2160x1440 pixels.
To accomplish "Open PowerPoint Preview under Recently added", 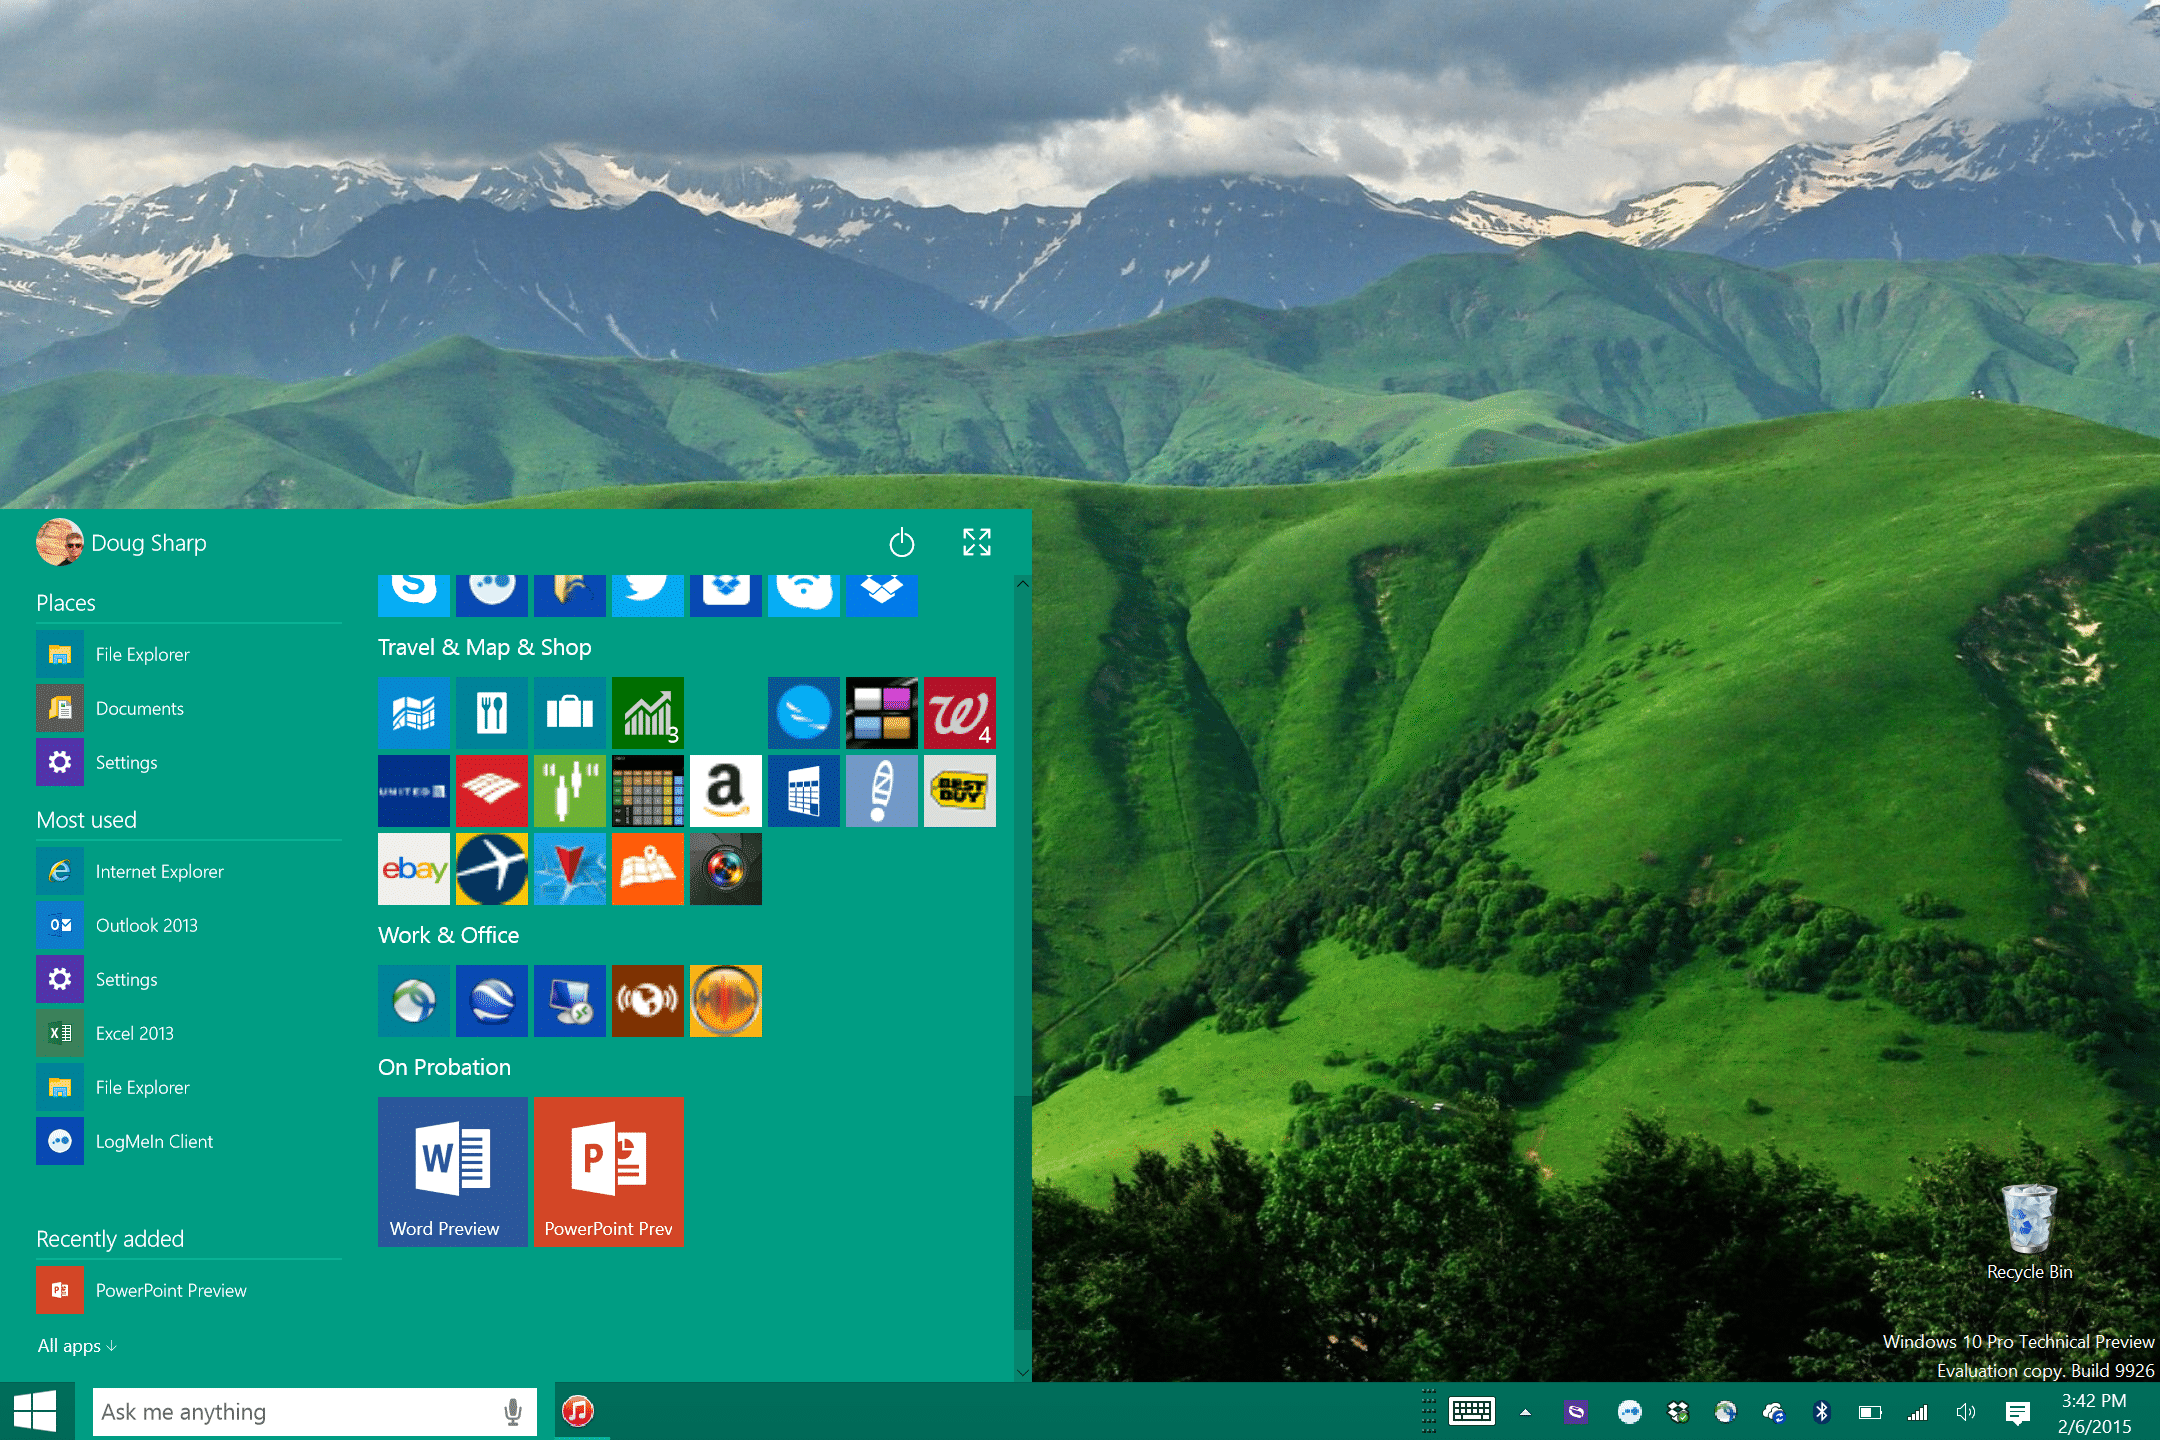I will (x=189, y=1290).
